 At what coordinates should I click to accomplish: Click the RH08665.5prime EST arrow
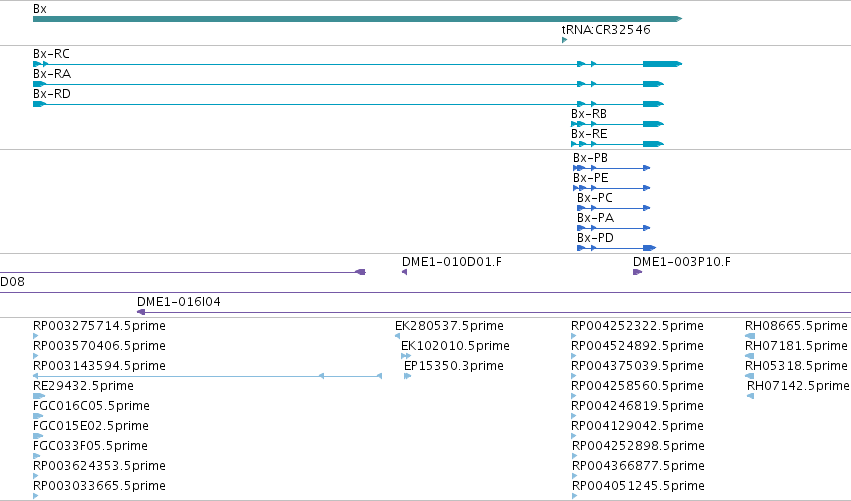click(x=750, y=336)
